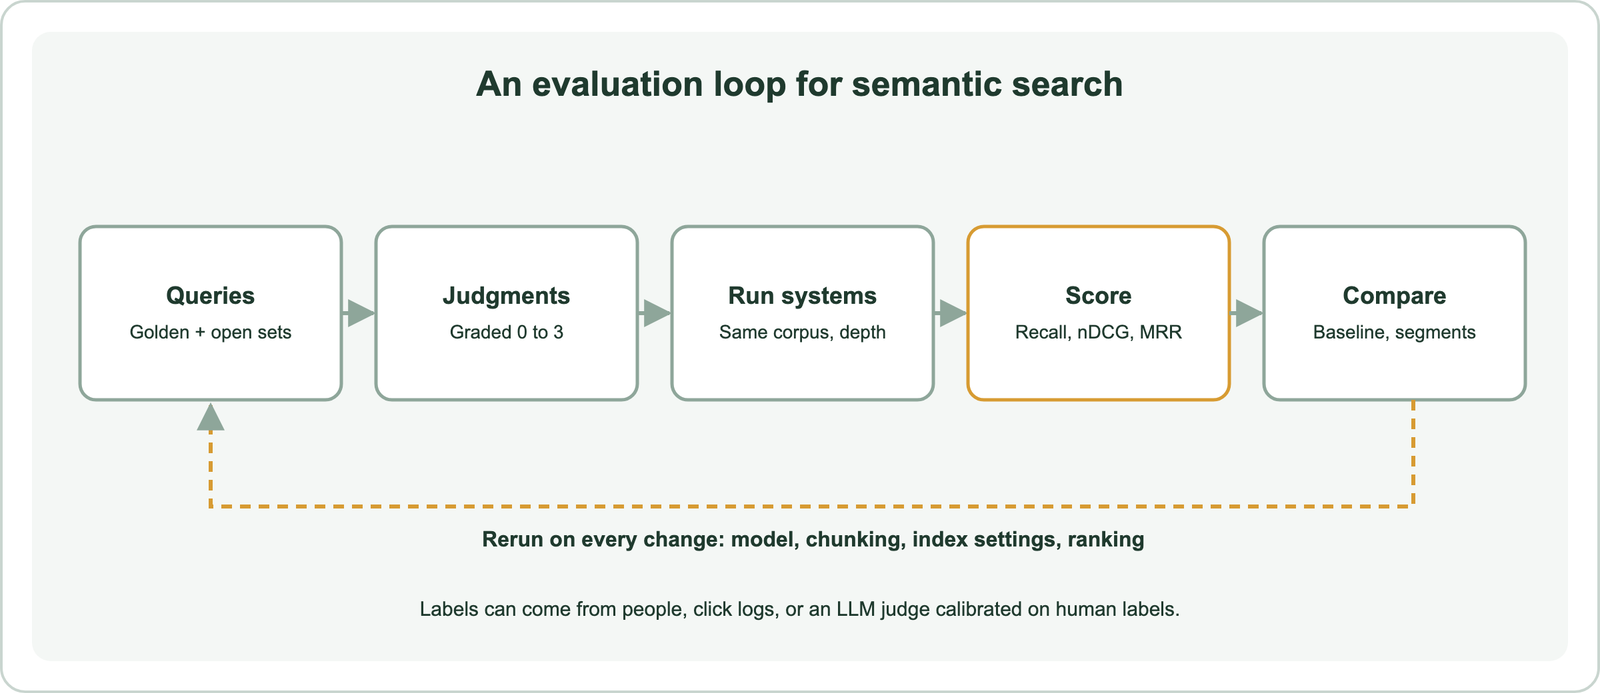Click the "Graded 0 to 3" subtitle
Viewport: 1600px width, 693px height.
pyautogui.click(x=506, y=332)
